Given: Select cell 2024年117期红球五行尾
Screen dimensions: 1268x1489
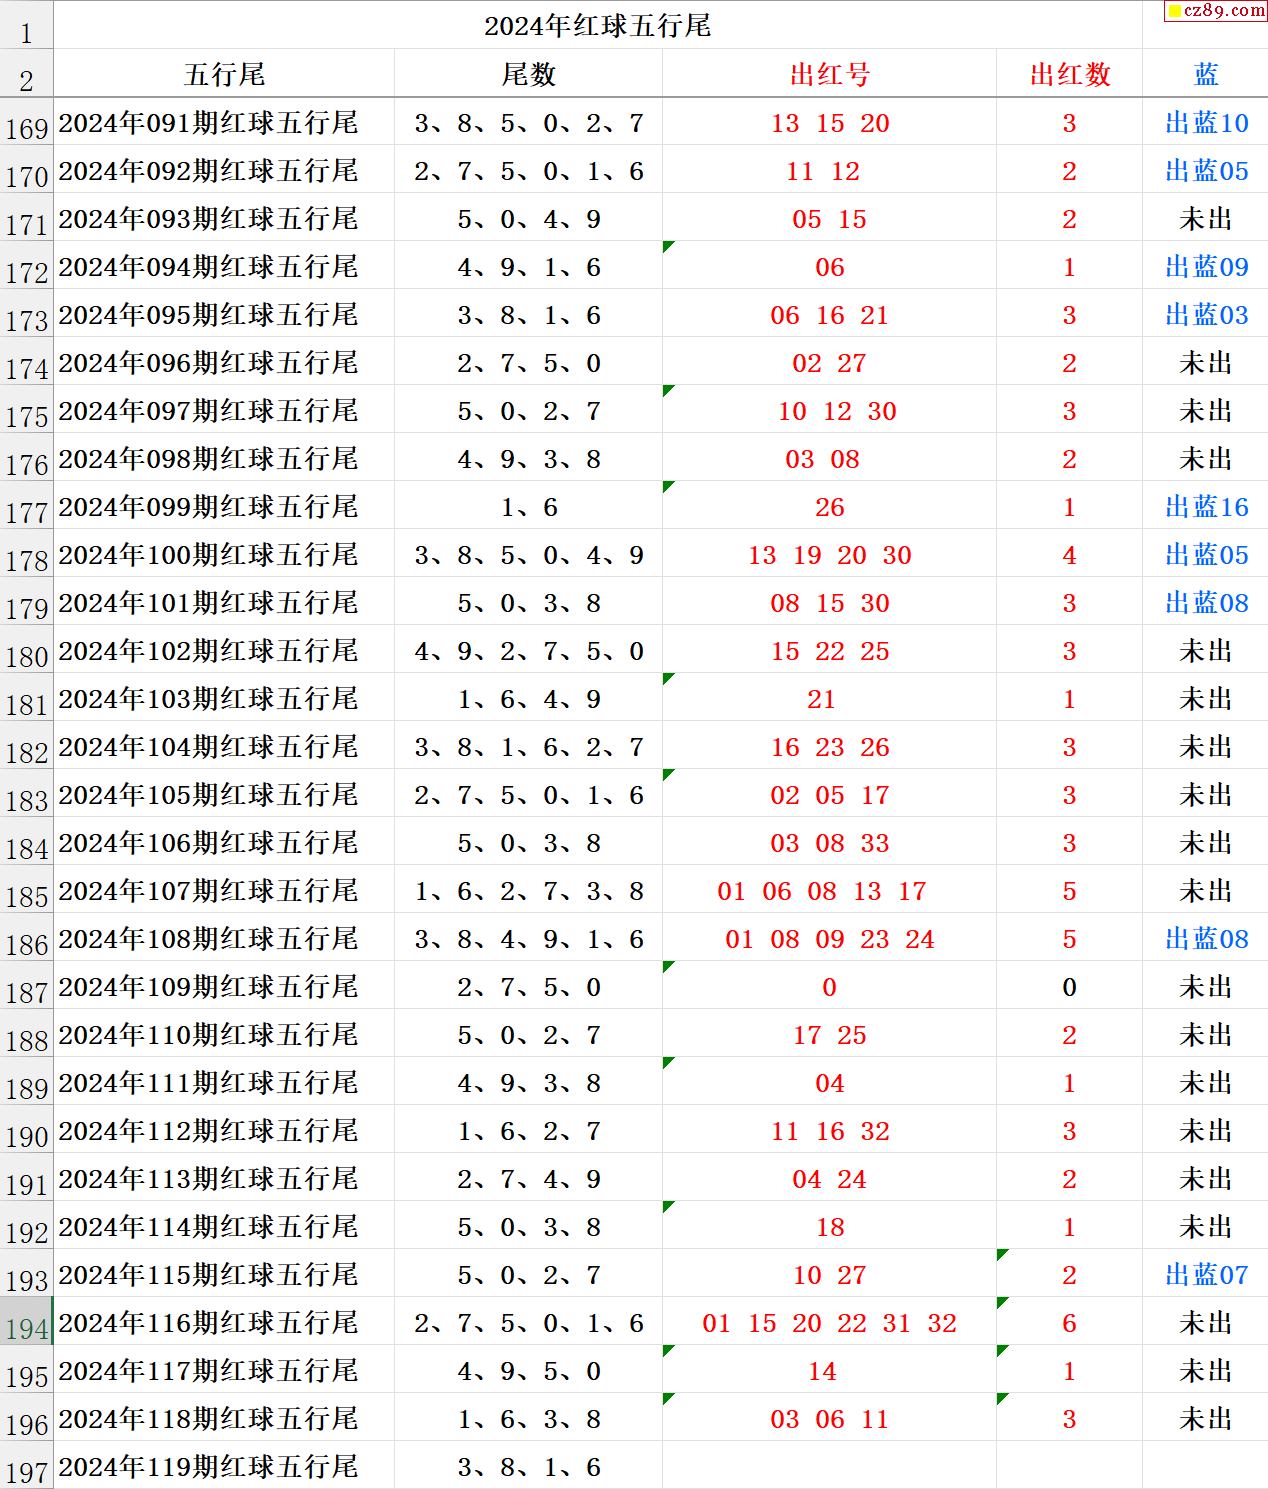Looking at the screenshot, I should 224,1371.
